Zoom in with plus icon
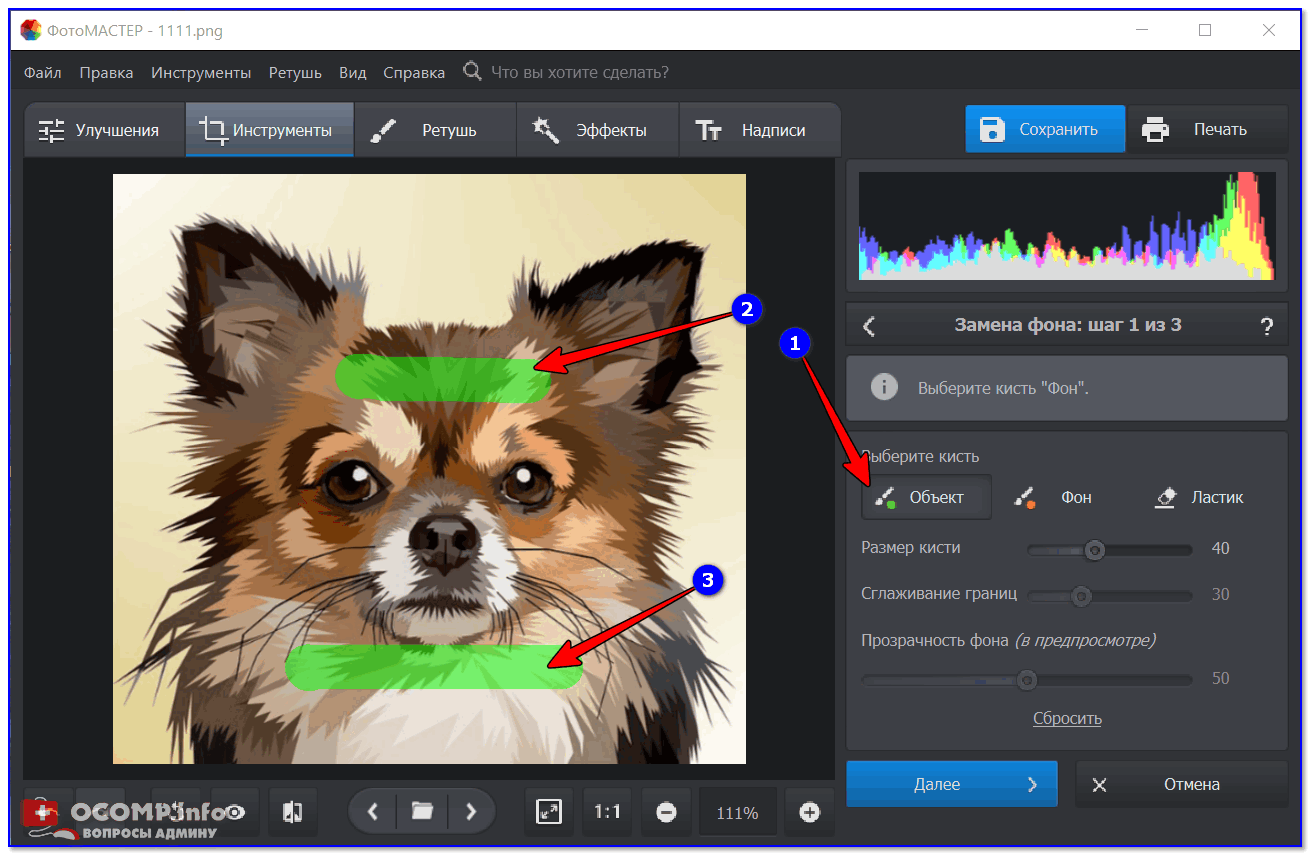 tap(810, 812)
